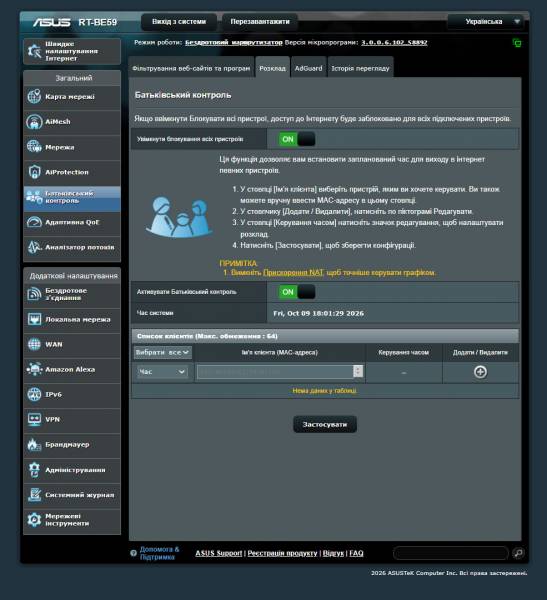Open the Брандмауер flame icon

tap(34, 445)
